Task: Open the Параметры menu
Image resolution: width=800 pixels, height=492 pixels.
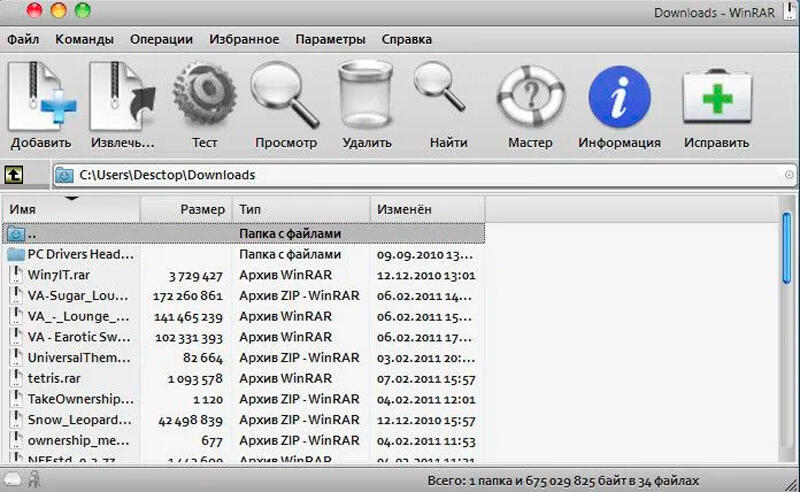Action: click(x=330, y=39)
